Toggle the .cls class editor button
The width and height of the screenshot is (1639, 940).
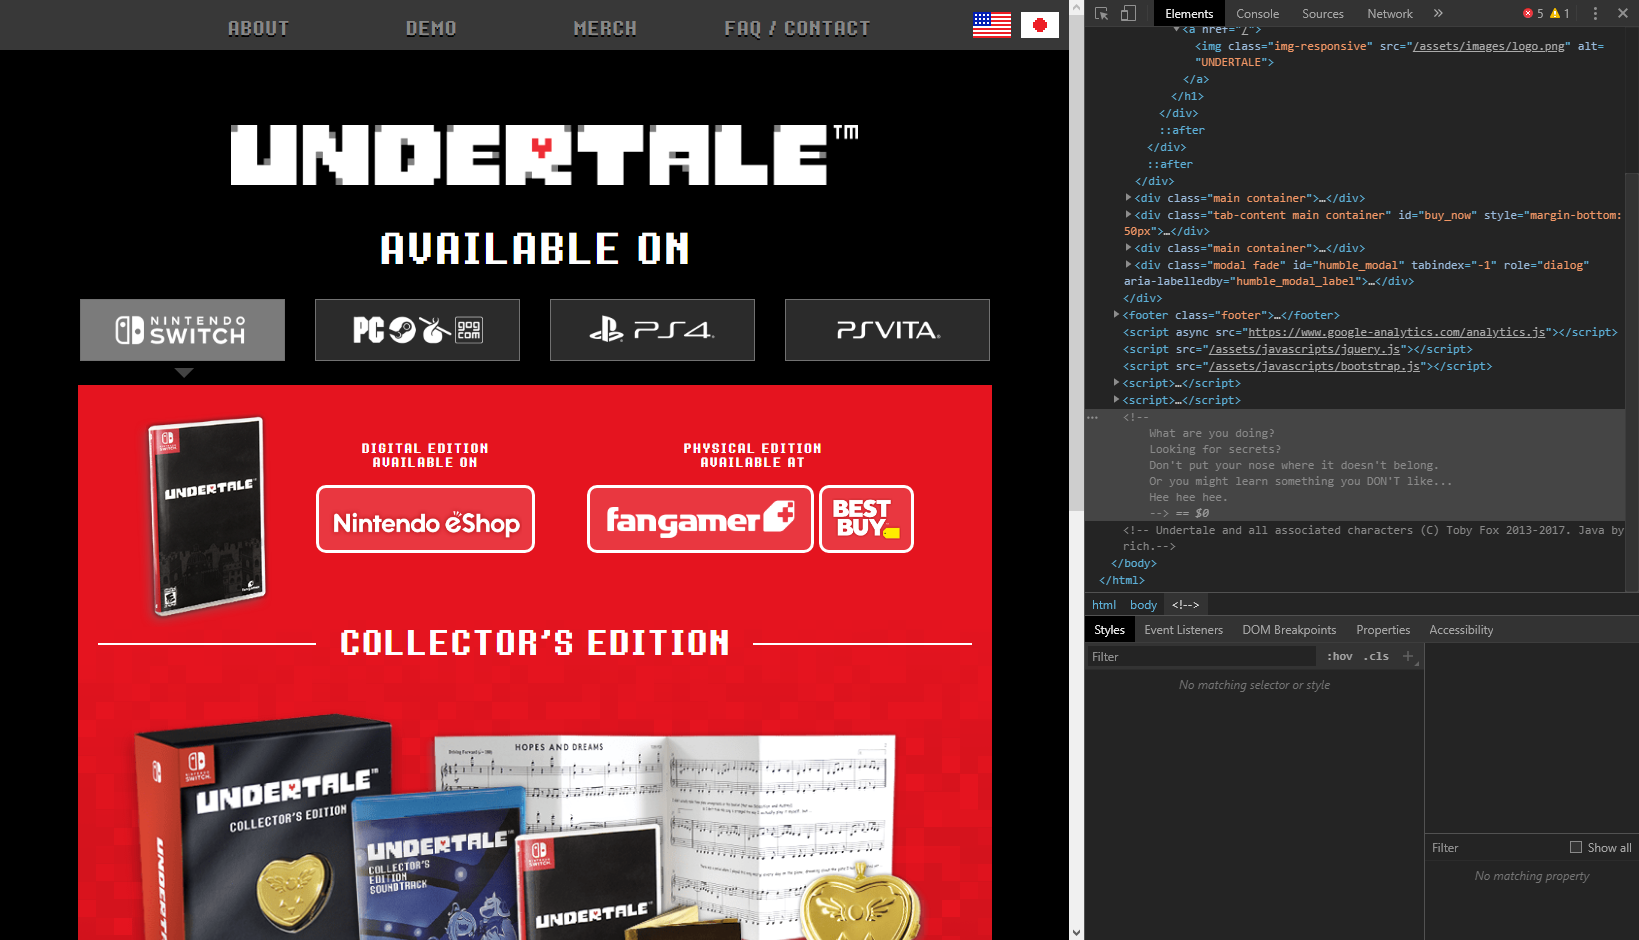click(x=1376, y=656)
